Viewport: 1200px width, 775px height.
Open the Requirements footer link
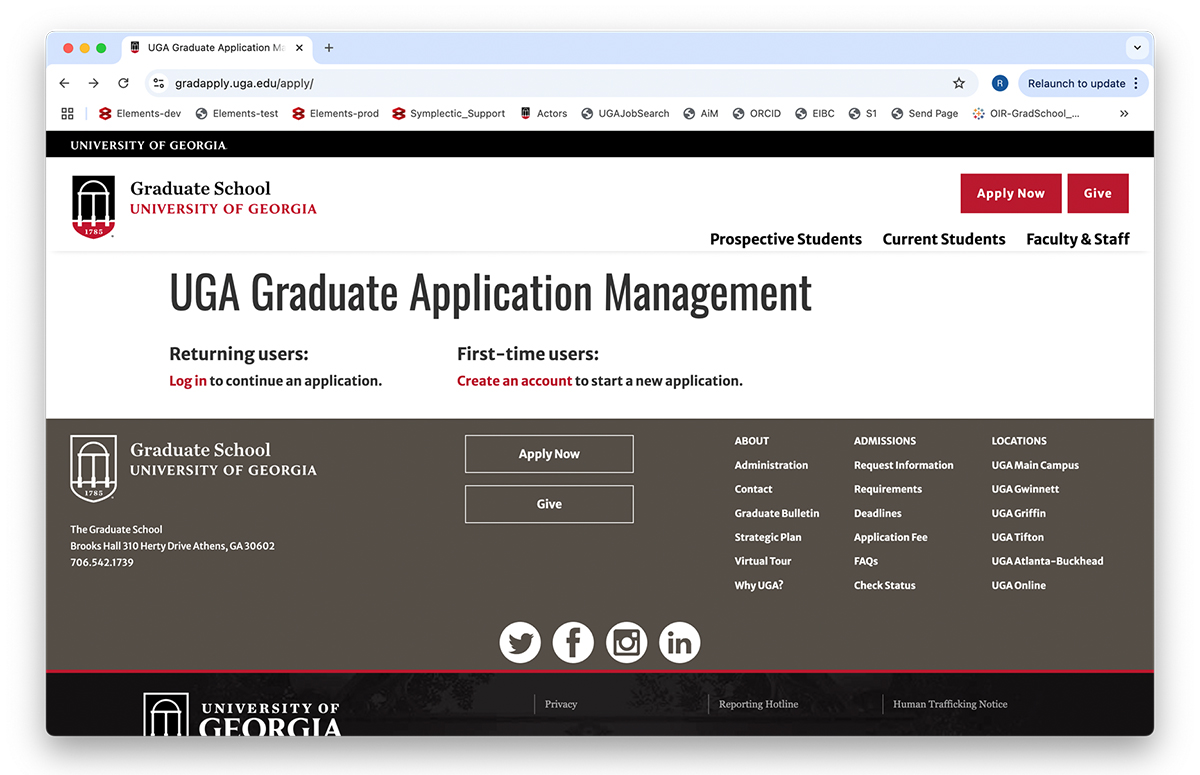pyautogui.click(x=888, y=489)
